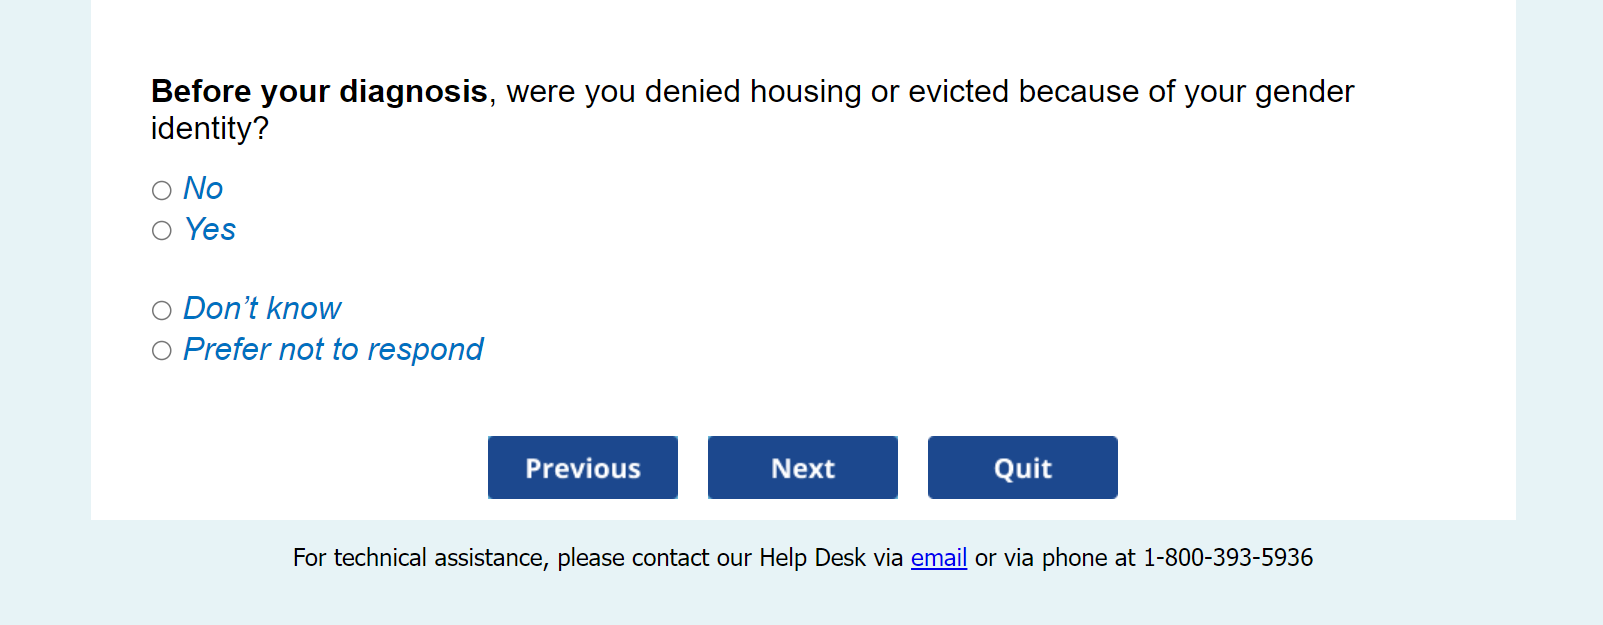Click the Help Desk phone number 1-800-393-5936
The width and height of the screenshot is (1603, 625).
point(1228,558)
